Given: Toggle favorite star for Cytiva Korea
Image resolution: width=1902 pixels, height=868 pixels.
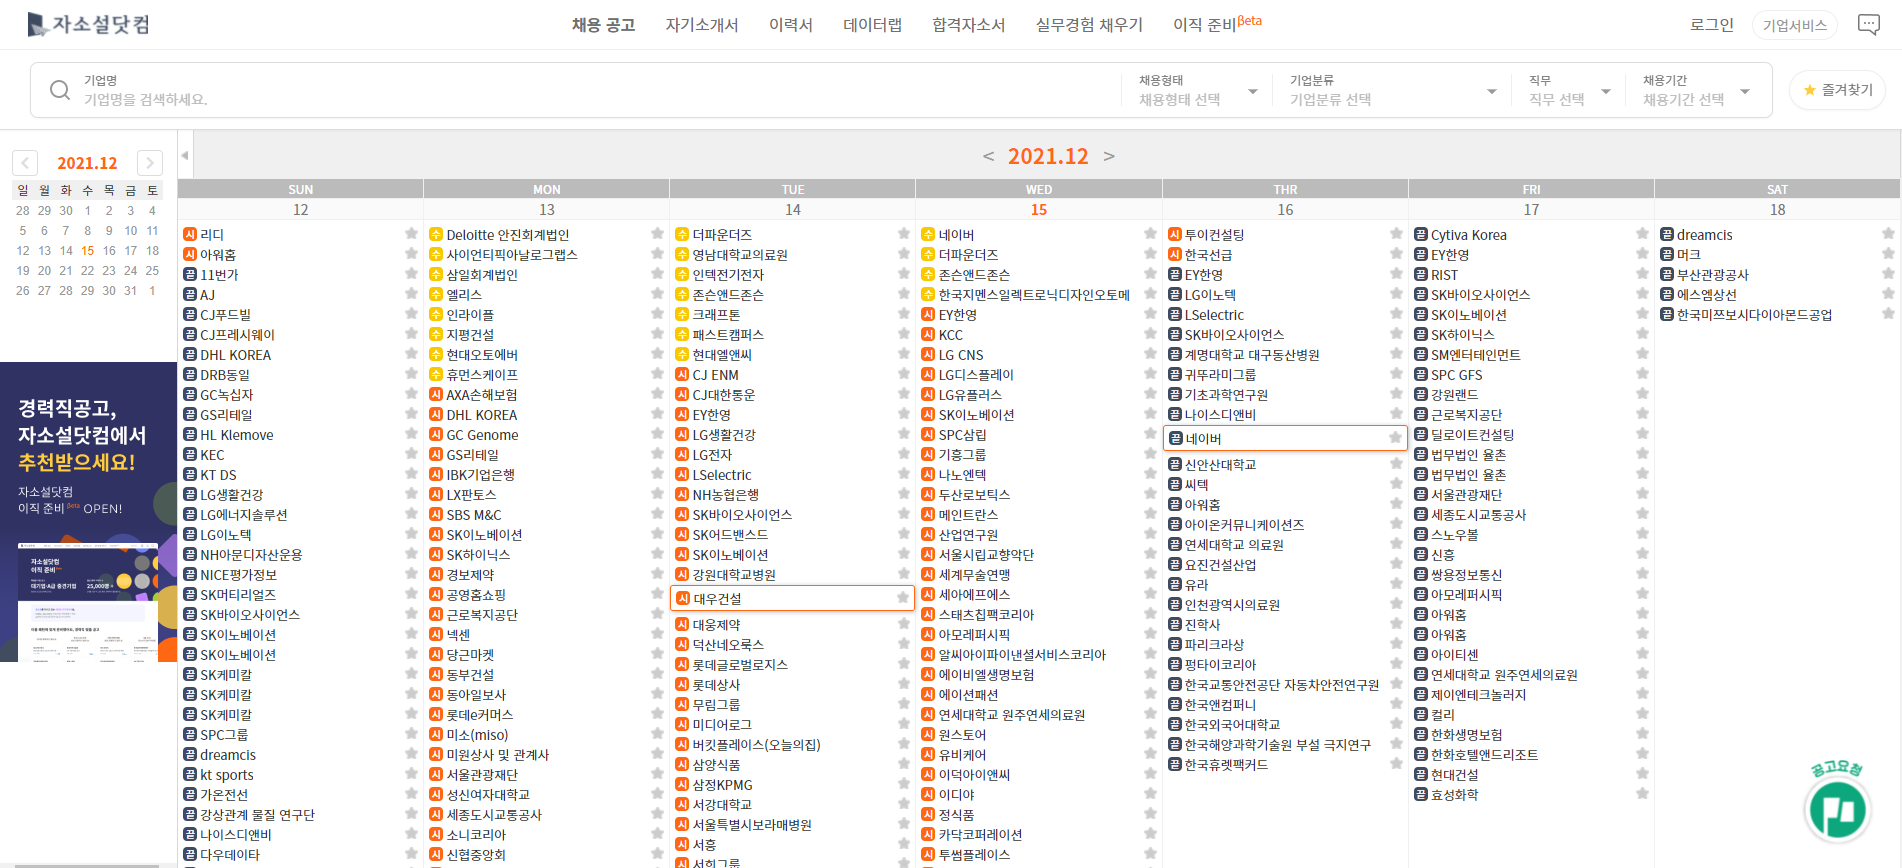Looking at the screenshot, I should [1642, 233].
